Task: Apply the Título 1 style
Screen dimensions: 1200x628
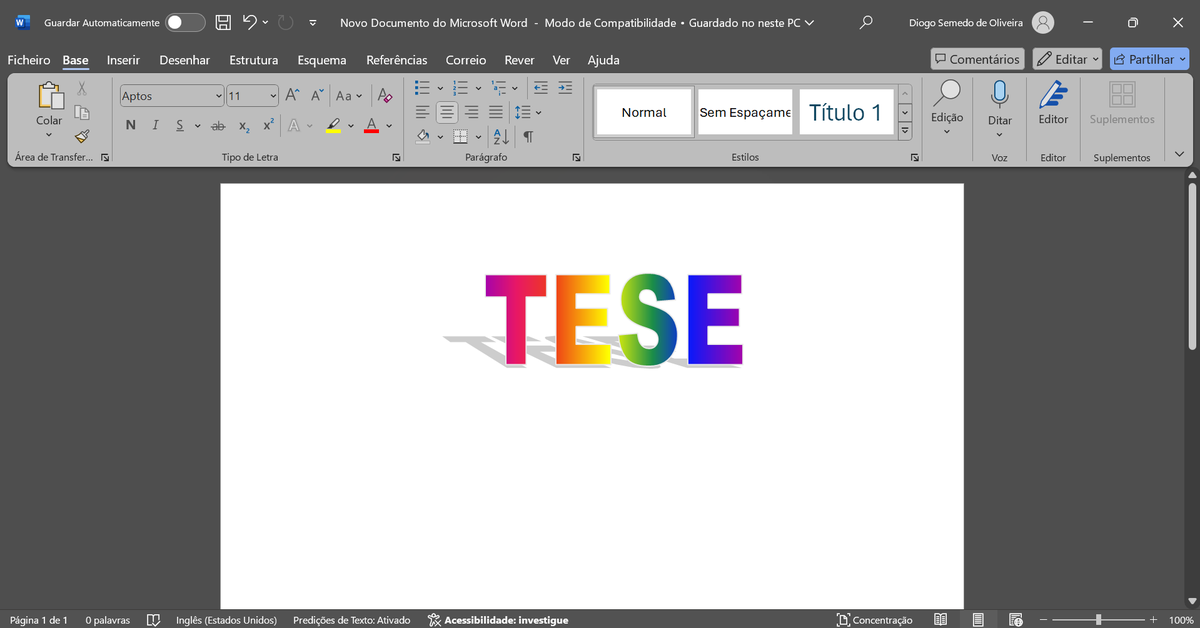Action: pyautogui.click(x=846, y=111)
